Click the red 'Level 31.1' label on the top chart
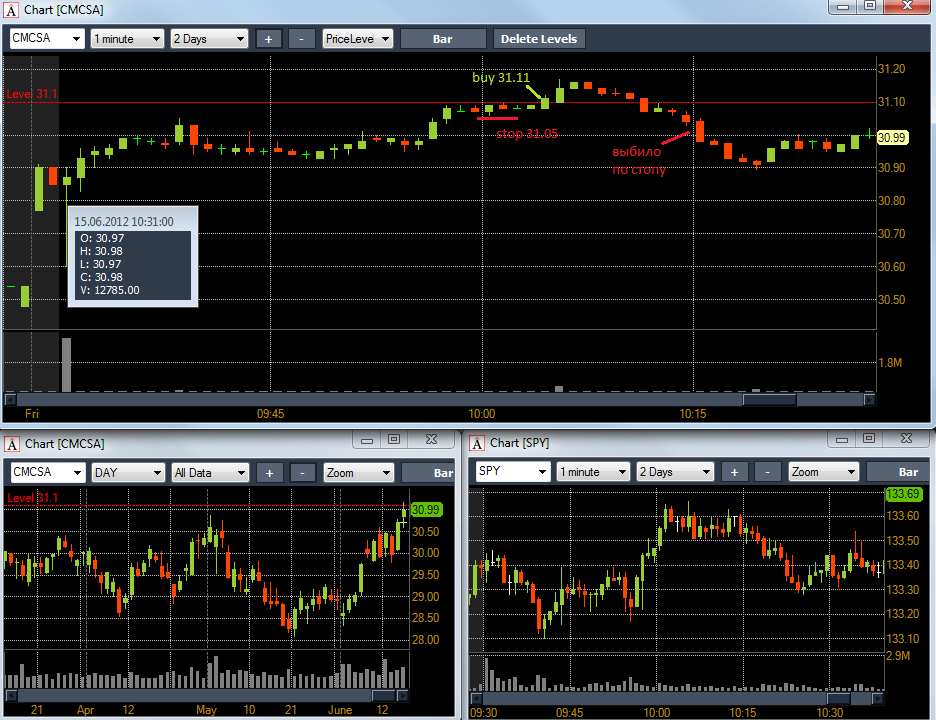Viewport: 936px width, 720px height. [x=32, y=94]
